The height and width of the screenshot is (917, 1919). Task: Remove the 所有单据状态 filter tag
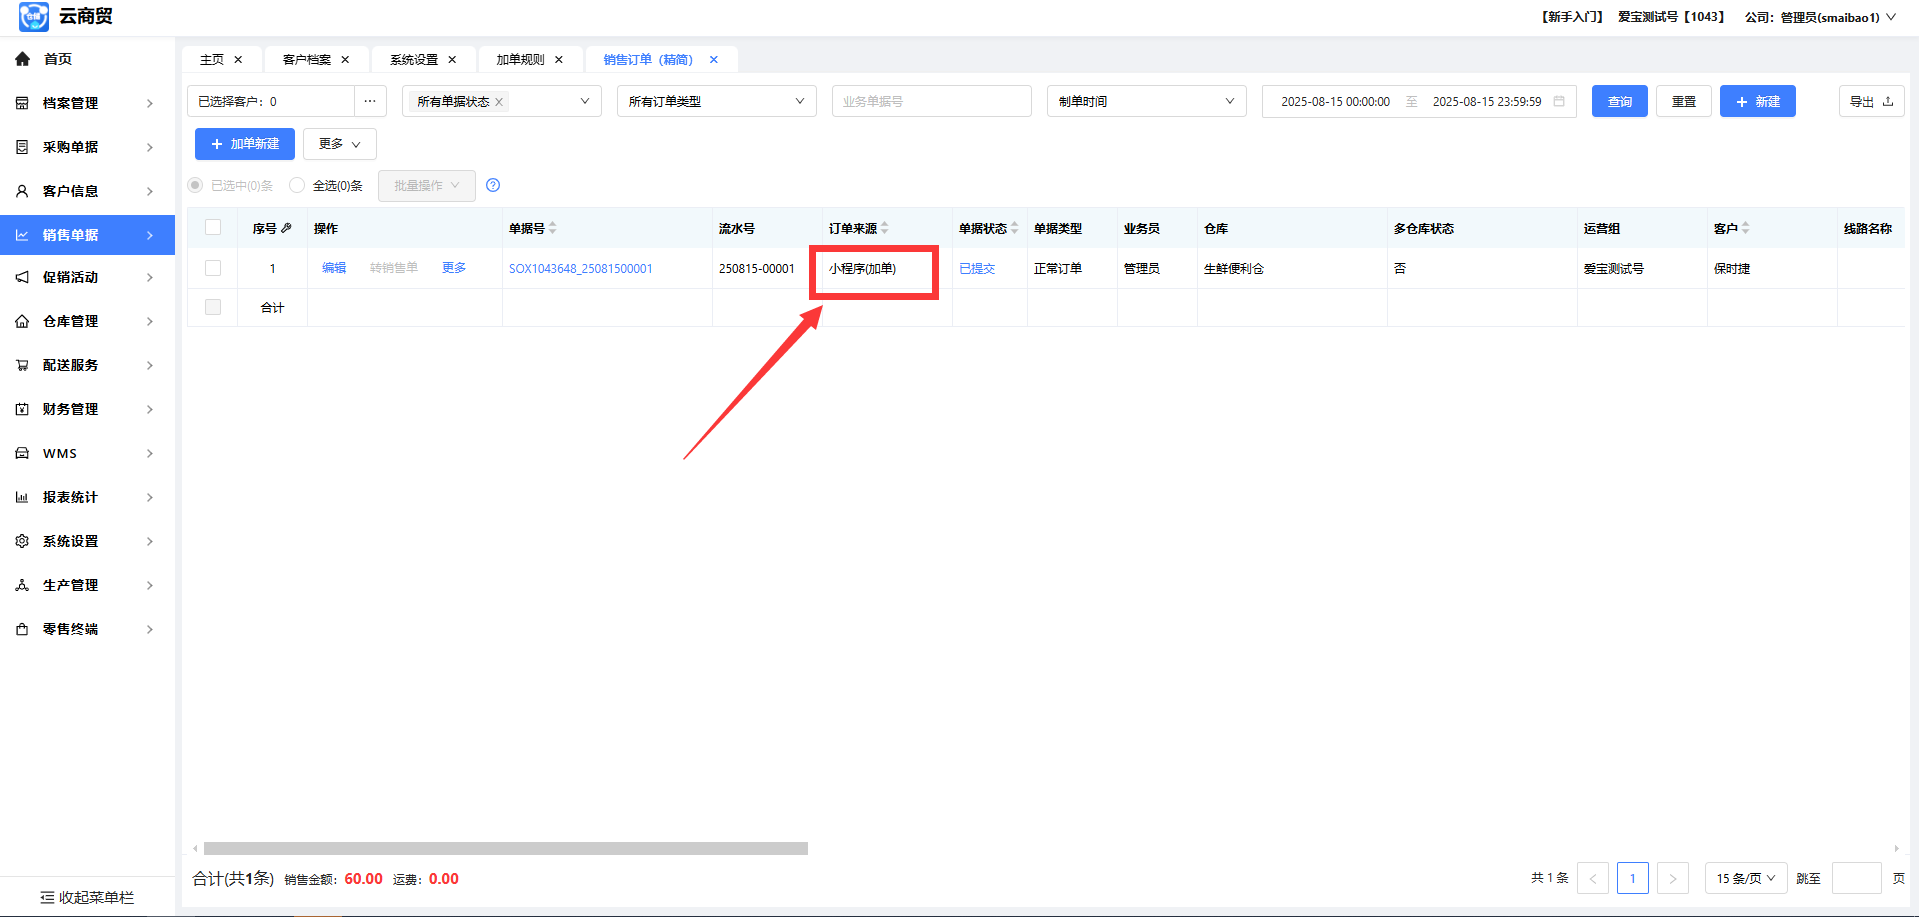click(x=499, y=102)
